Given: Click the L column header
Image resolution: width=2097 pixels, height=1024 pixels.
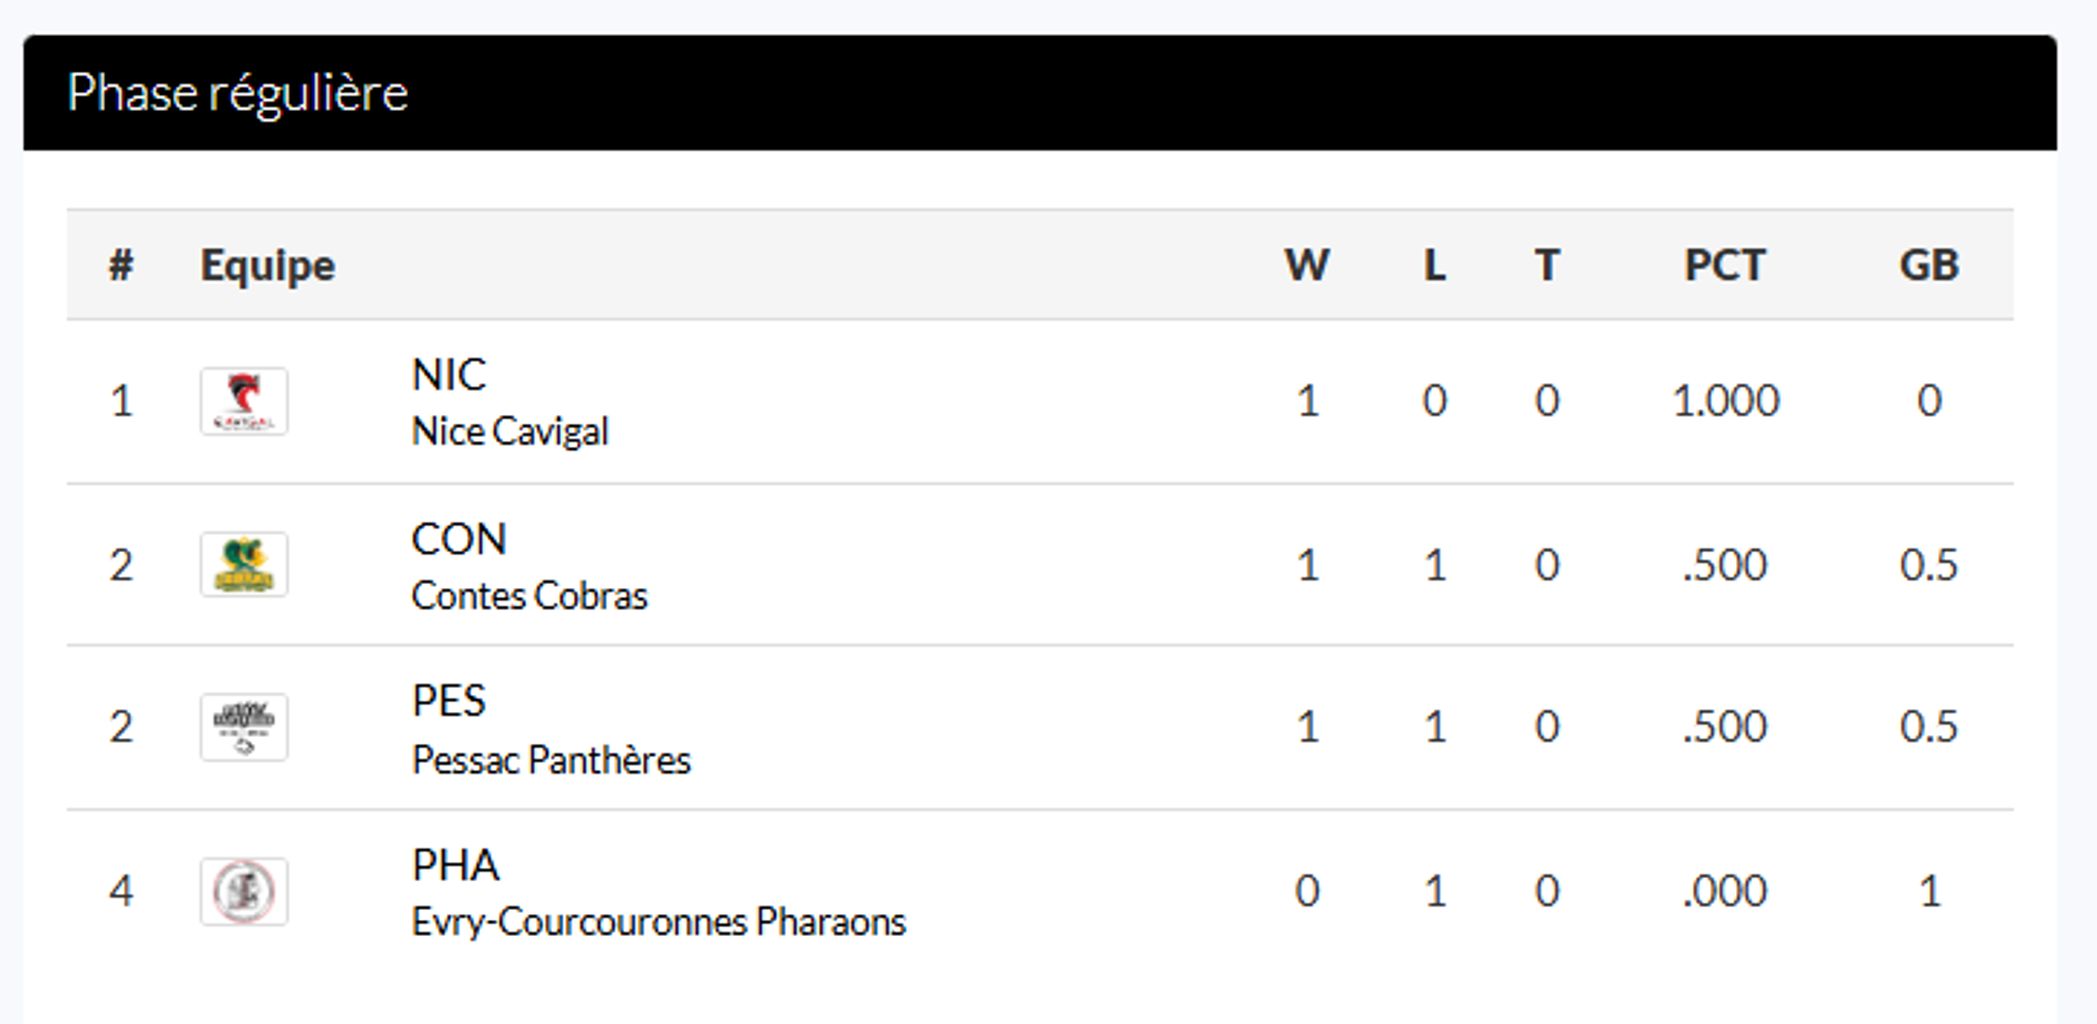Looking at the screenshot, I should (x=1434, y=265).
